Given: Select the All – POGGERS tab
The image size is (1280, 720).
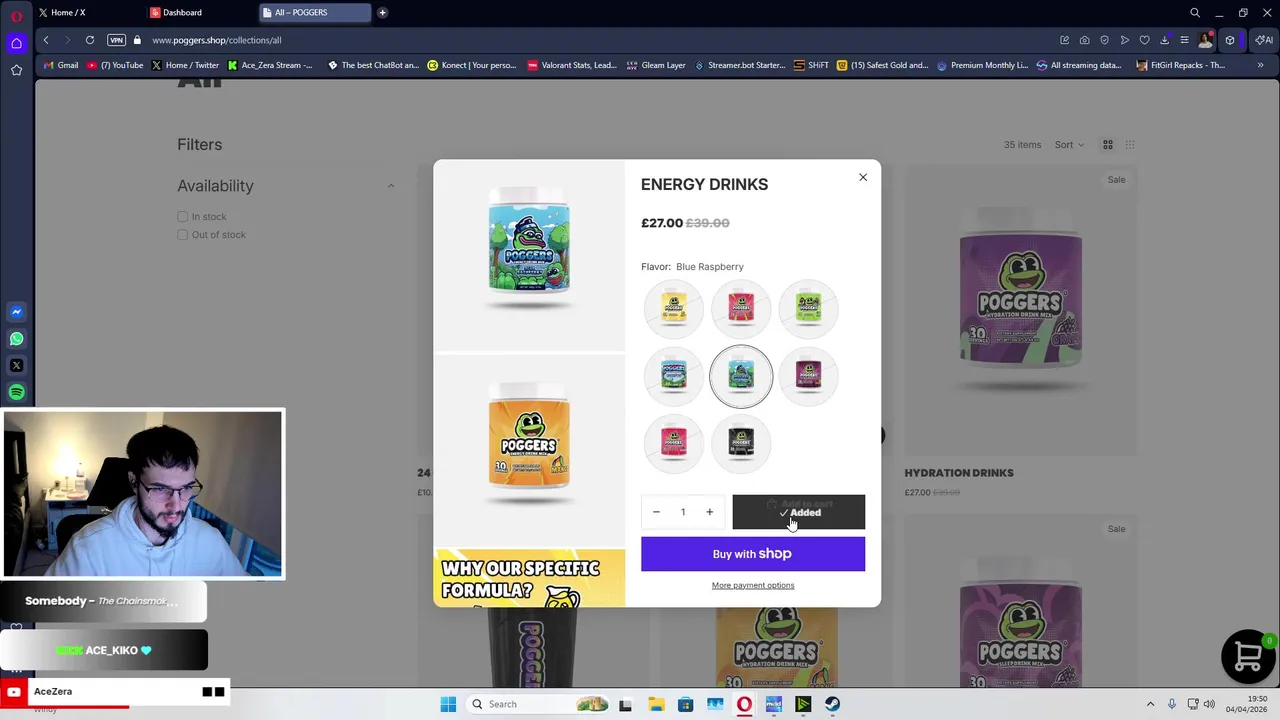Looking at the screenshot, I should [x=315, y=13].
